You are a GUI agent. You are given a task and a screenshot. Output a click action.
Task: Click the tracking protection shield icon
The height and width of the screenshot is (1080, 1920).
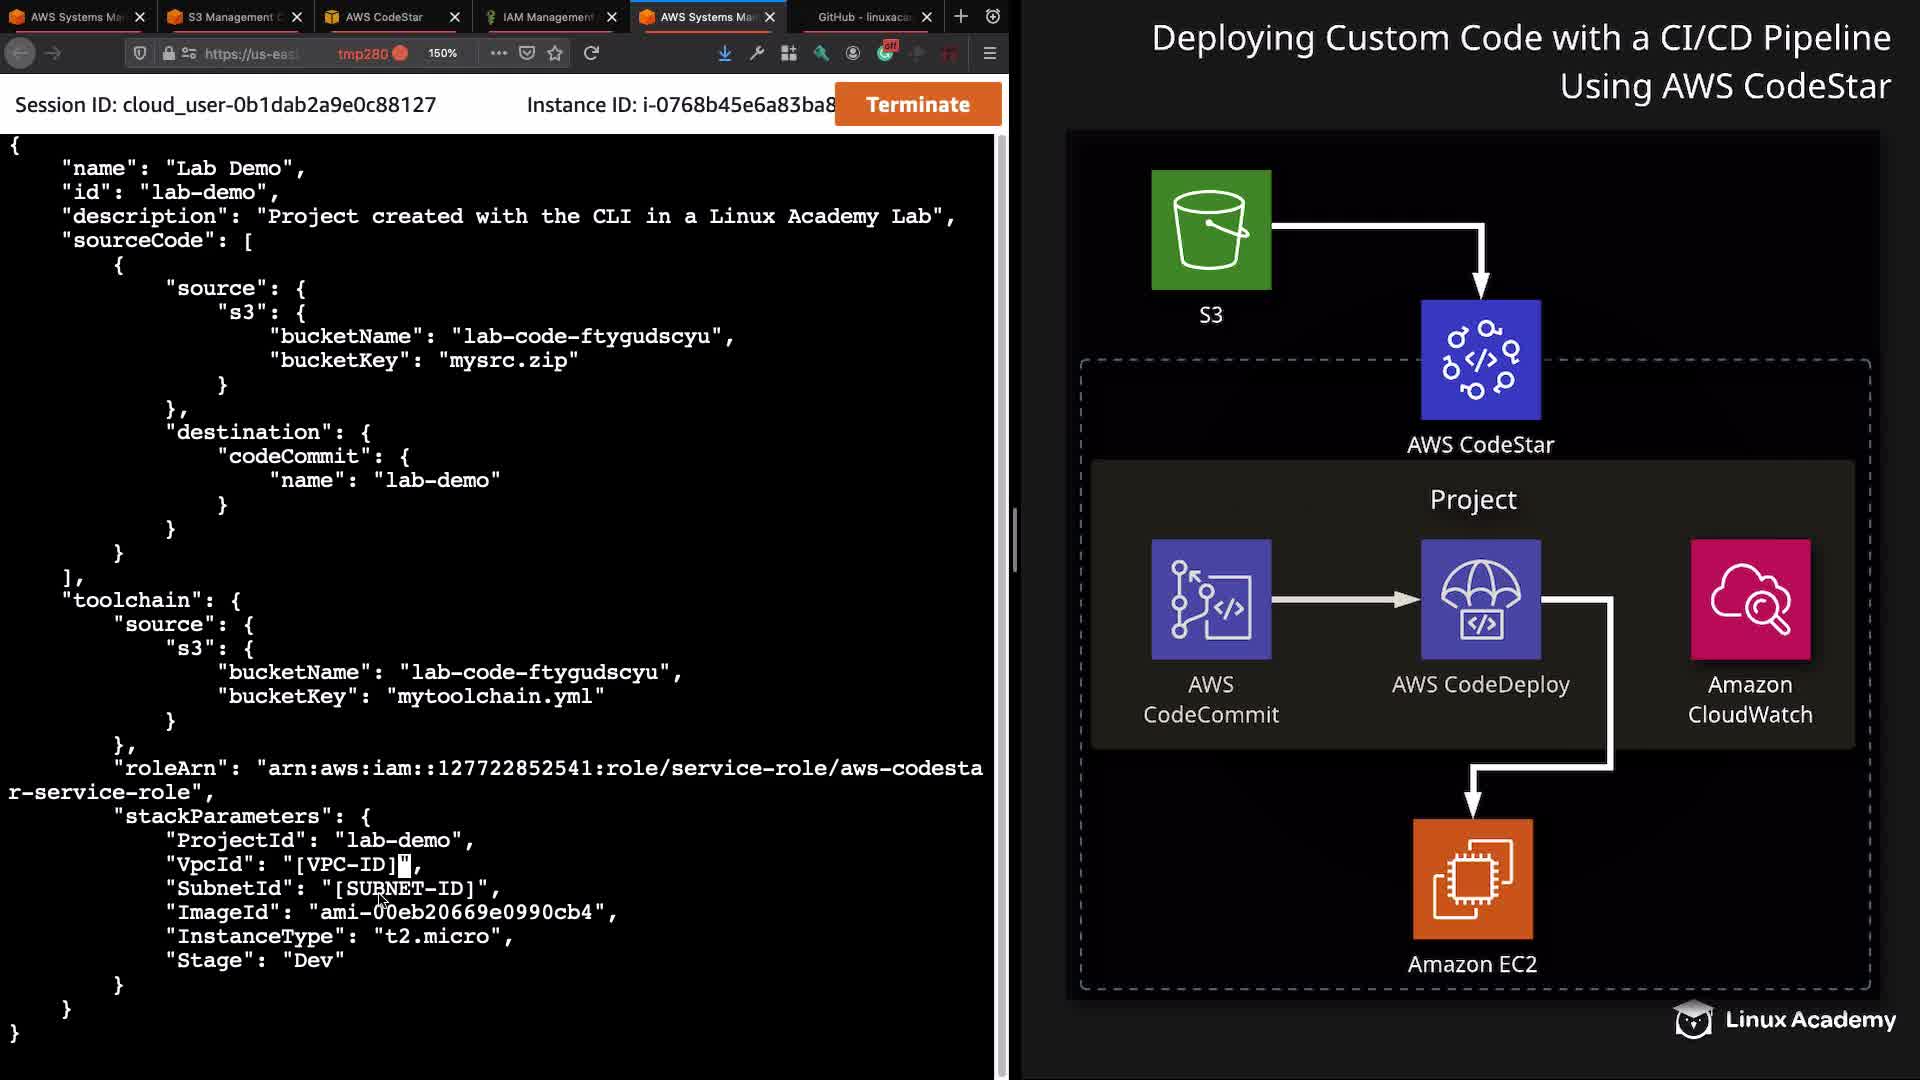pyautogui.click(x=140, y=53)
